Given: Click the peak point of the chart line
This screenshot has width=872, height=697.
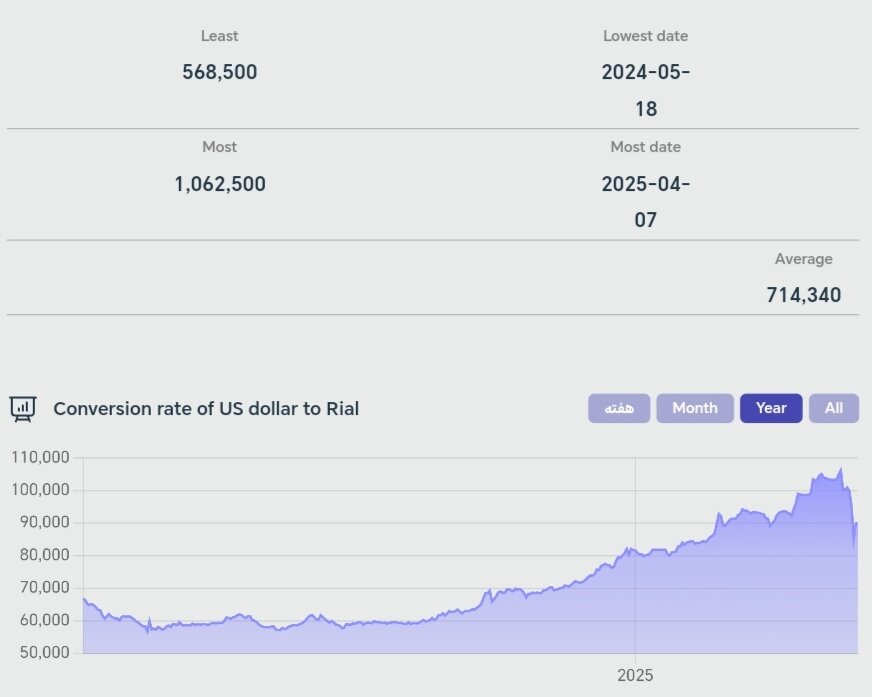Looking at the screenshot, I should (x=841, y=468).
